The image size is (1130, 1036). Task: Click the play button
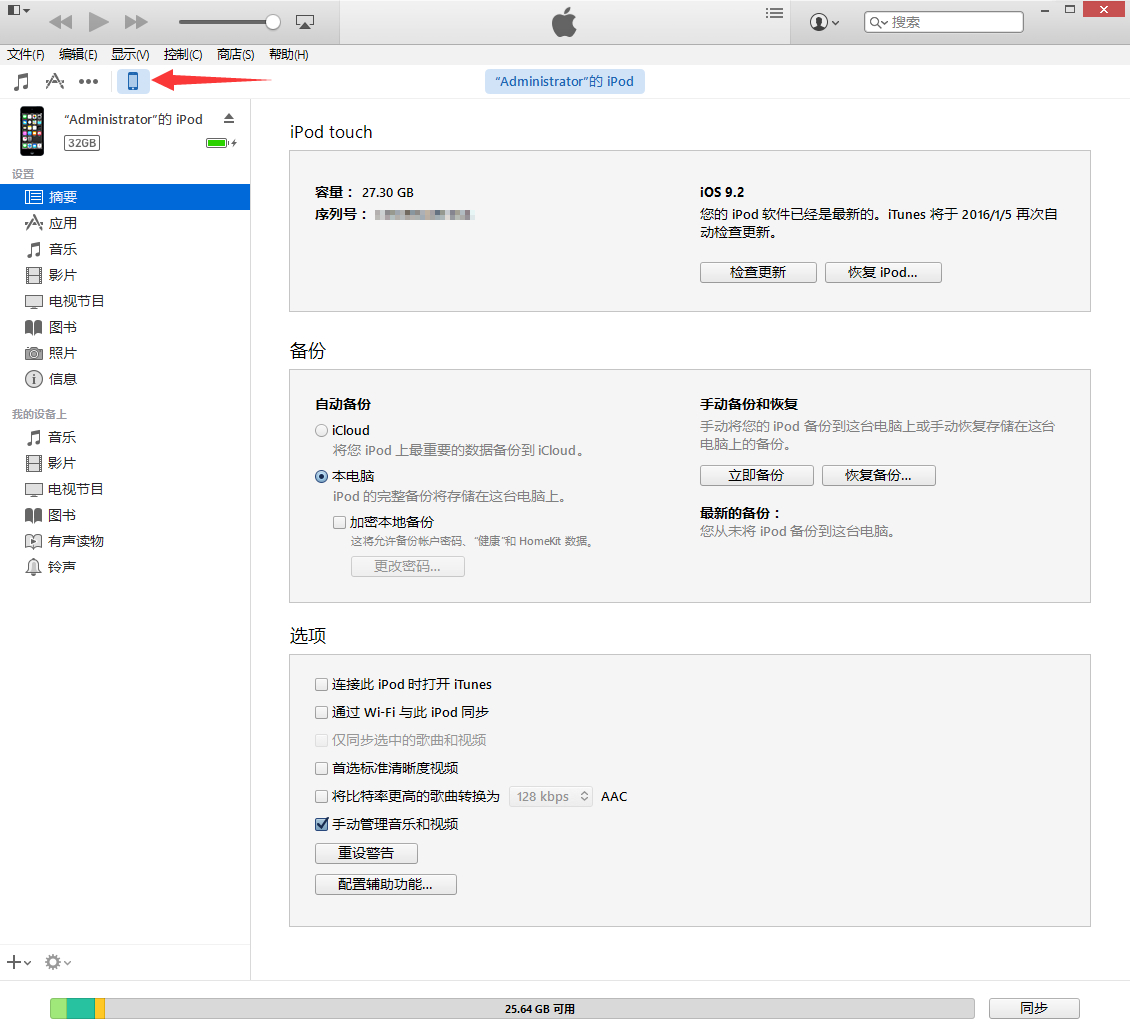coord(98,22)
